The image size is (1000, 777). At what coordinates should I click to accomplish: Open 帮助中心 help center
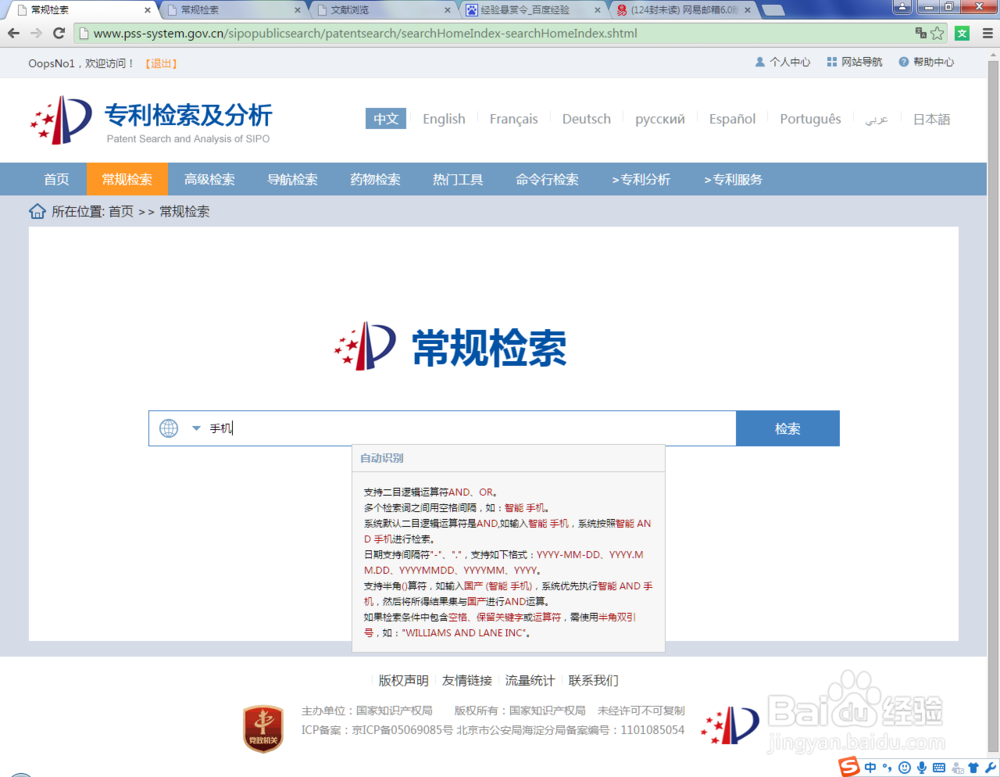(927, 62)
